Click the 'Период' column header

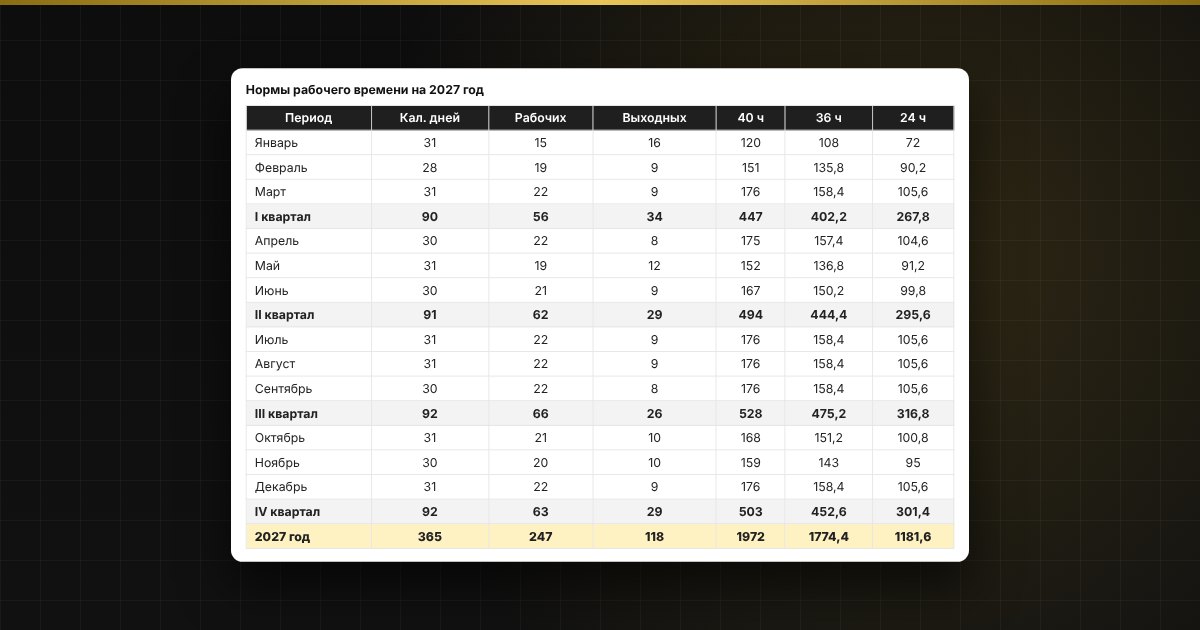tap(308, 118)
